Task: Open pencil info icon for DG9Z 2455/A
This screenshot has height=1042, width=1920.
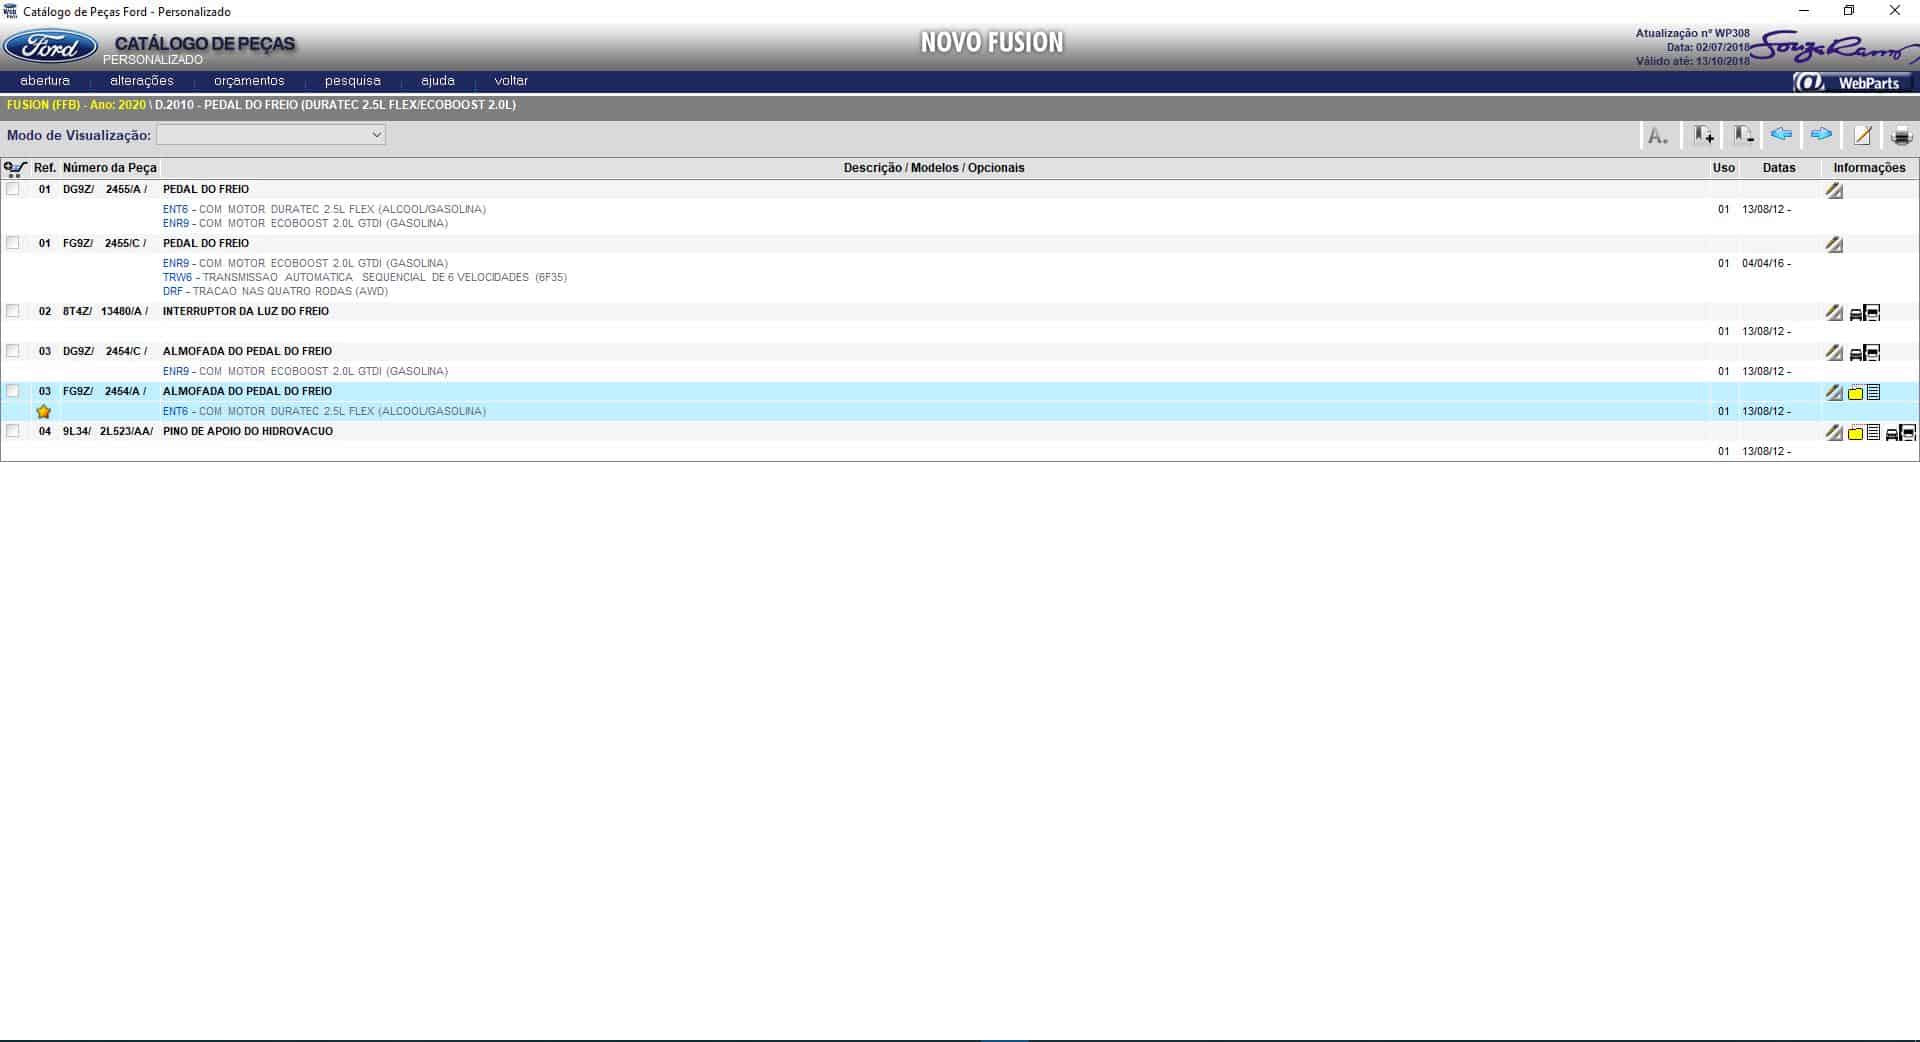Action: point(1834,190)
